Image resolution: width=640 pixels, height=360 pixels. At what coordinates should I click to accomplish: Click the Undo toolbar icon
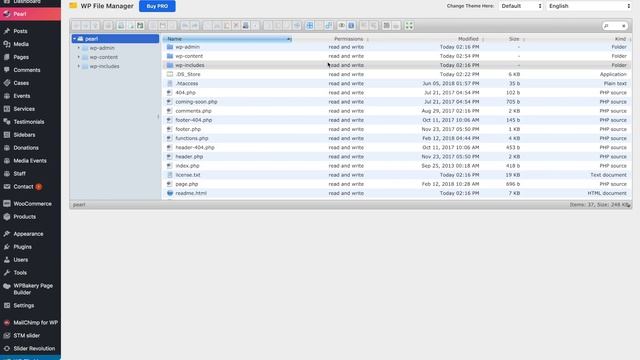click(185, 25)
